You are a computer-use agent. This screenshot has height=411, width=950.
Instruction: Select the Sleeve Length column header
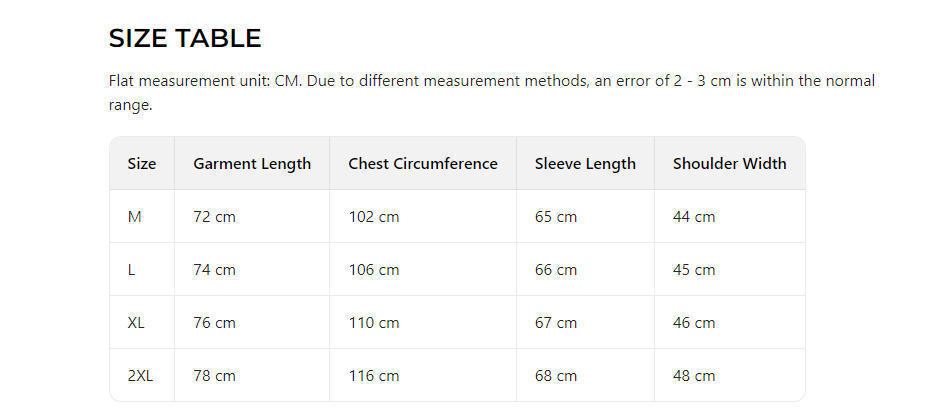[x=585, y=164]
